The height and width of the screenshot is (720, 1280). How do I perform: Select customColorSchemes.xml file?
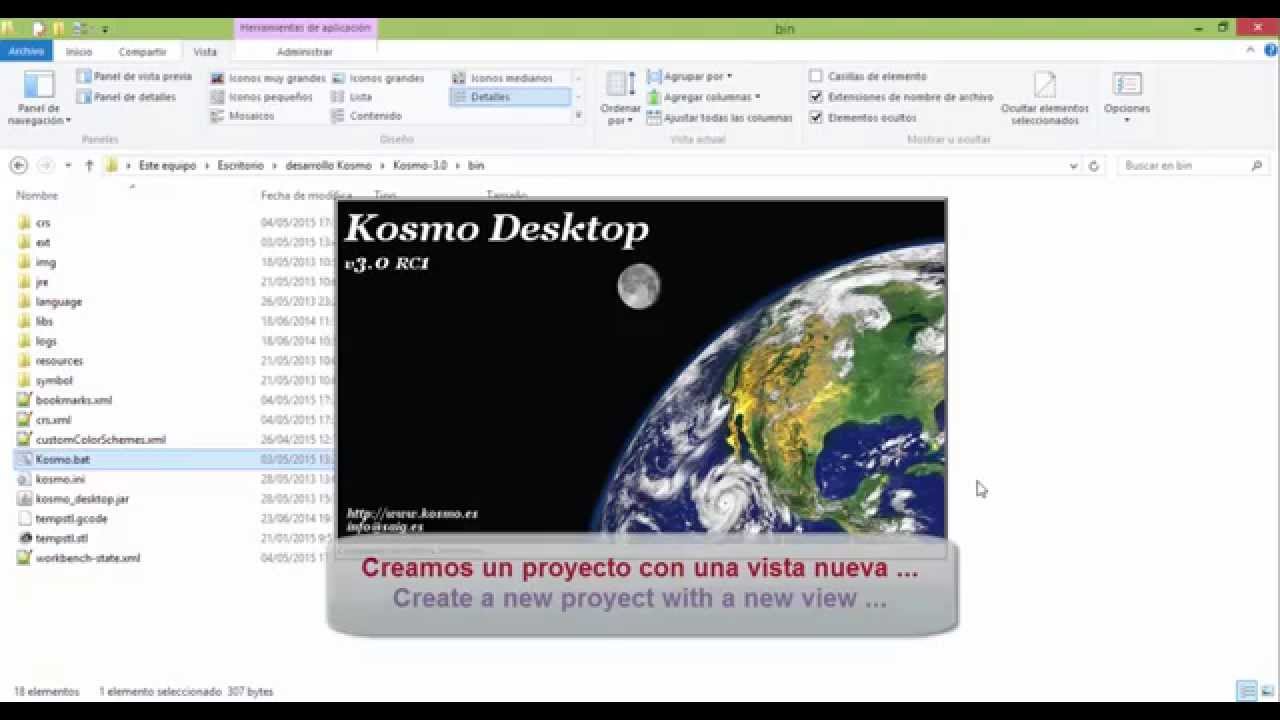100,439
